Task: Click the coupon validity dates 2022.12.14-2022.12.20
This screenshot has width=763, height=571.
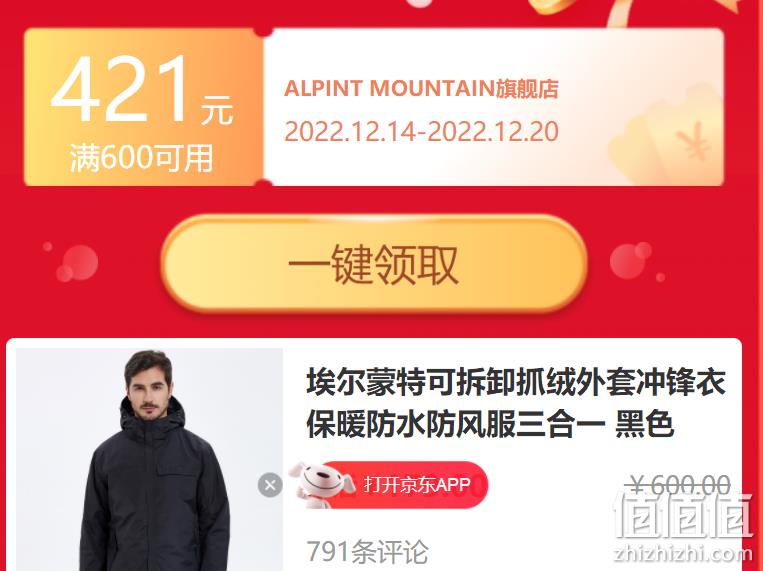Action: tap(421, 131)
